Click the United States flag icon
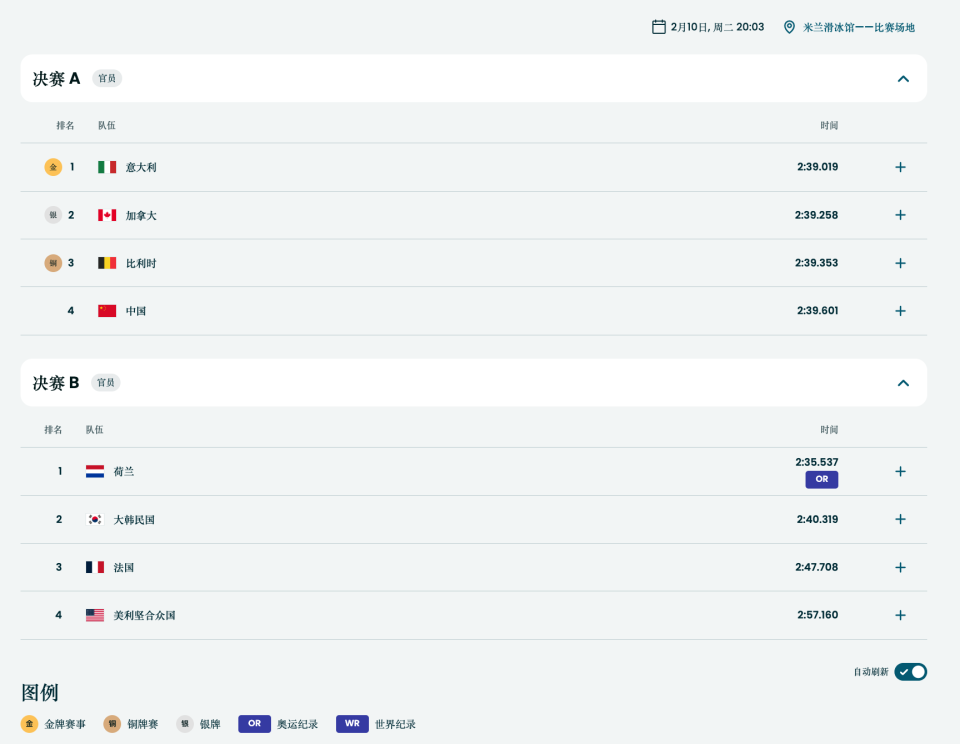Image resolution: width=960 pixels, height=744 pixels. click(95, 615)
